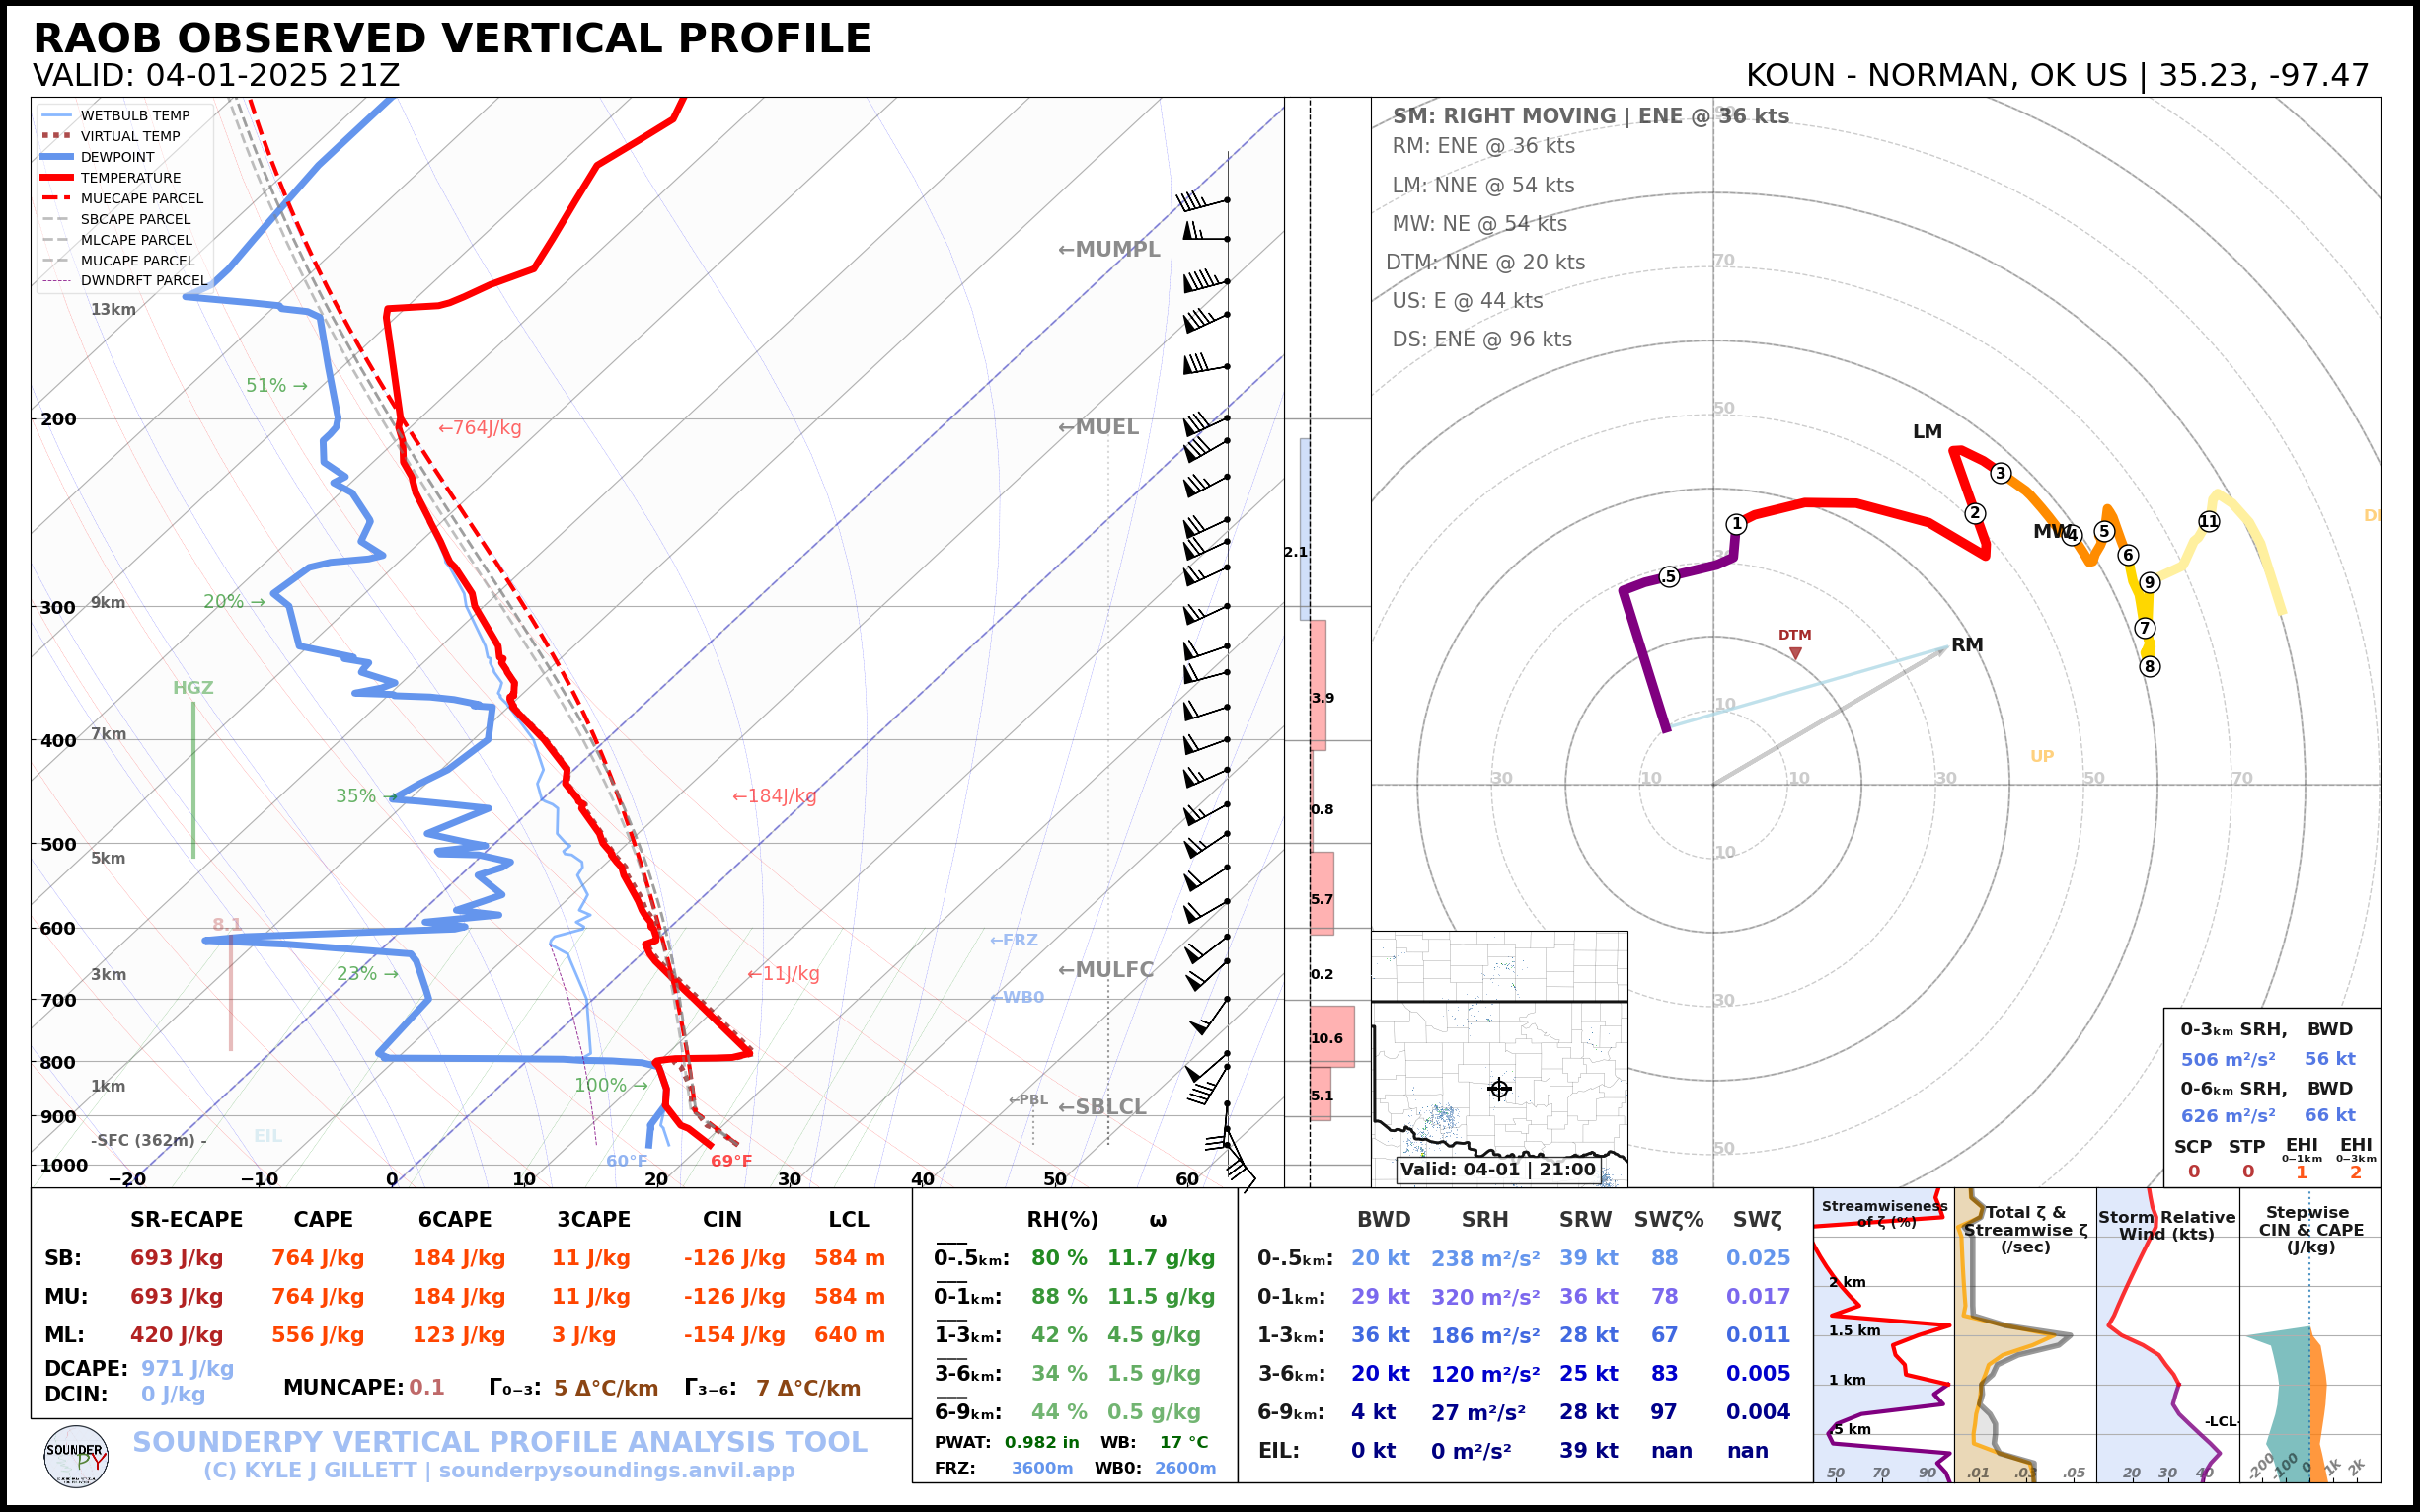The width and height of the screenshot is (2420, 1512).
Task: Click the crosshair station marker on map
Action: coord(1498,1089)
